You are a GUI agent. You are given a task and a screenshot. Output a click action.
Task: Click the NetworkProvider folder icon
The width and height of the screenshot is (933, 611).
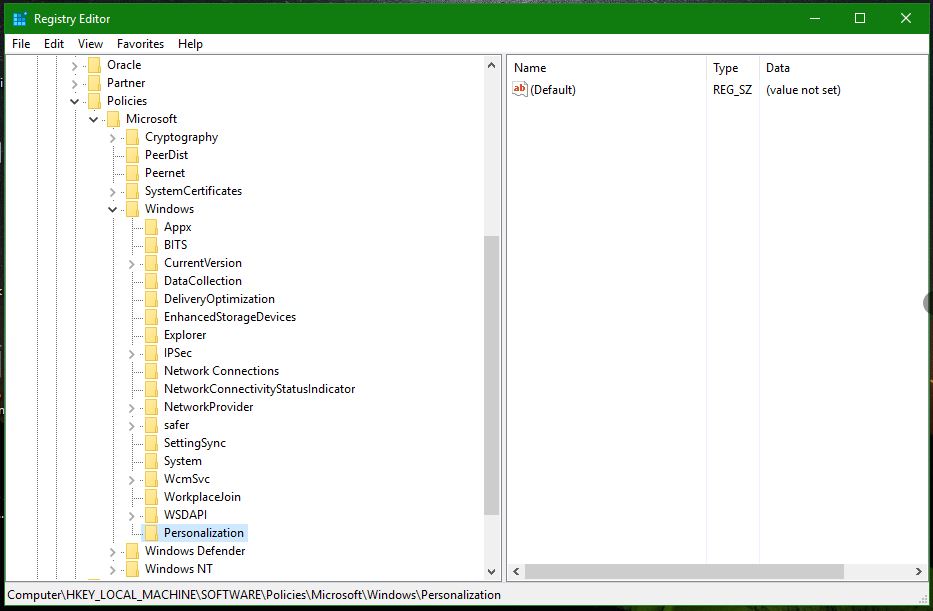pyautogui.click(x=151, y=407)
